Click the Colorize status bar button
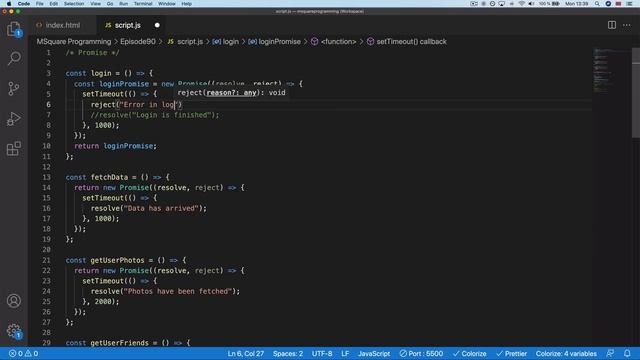 (469, 353)
